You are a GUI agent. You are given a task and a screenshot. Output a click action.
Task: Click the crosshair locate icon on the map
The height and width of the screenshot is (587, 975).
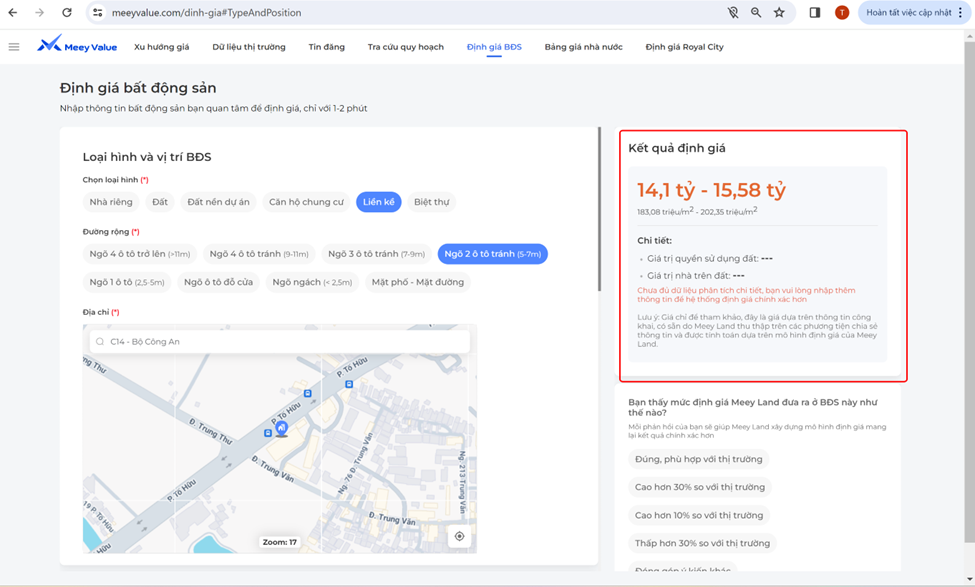pyautogui.click(x=459, y=536)
